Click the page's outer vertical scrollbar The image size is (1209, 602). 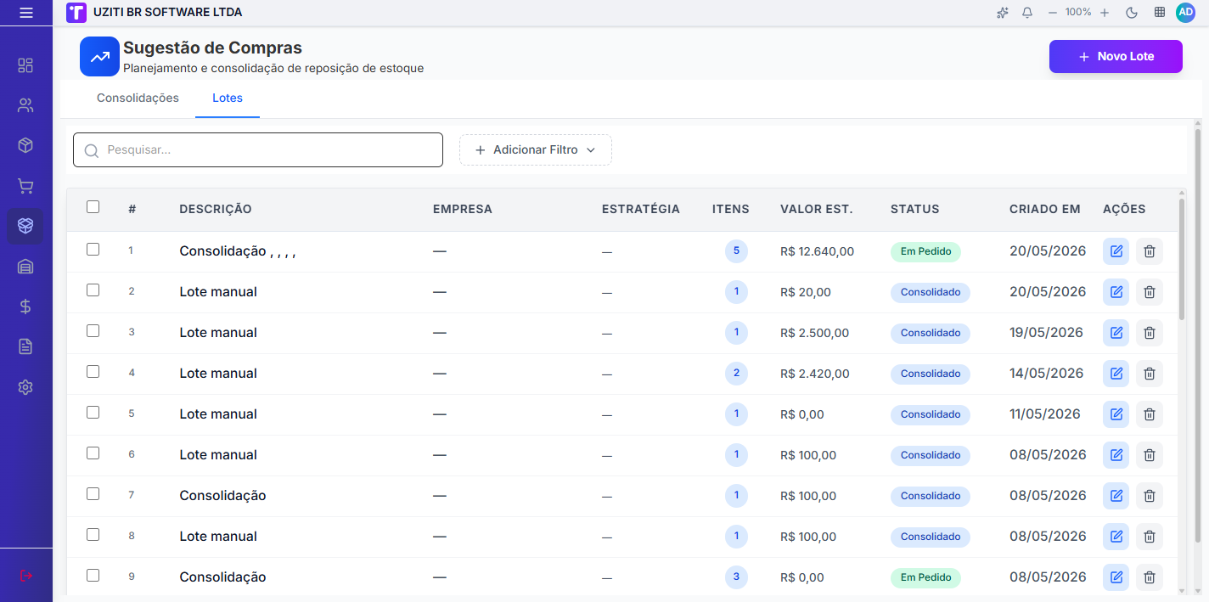1197,335
